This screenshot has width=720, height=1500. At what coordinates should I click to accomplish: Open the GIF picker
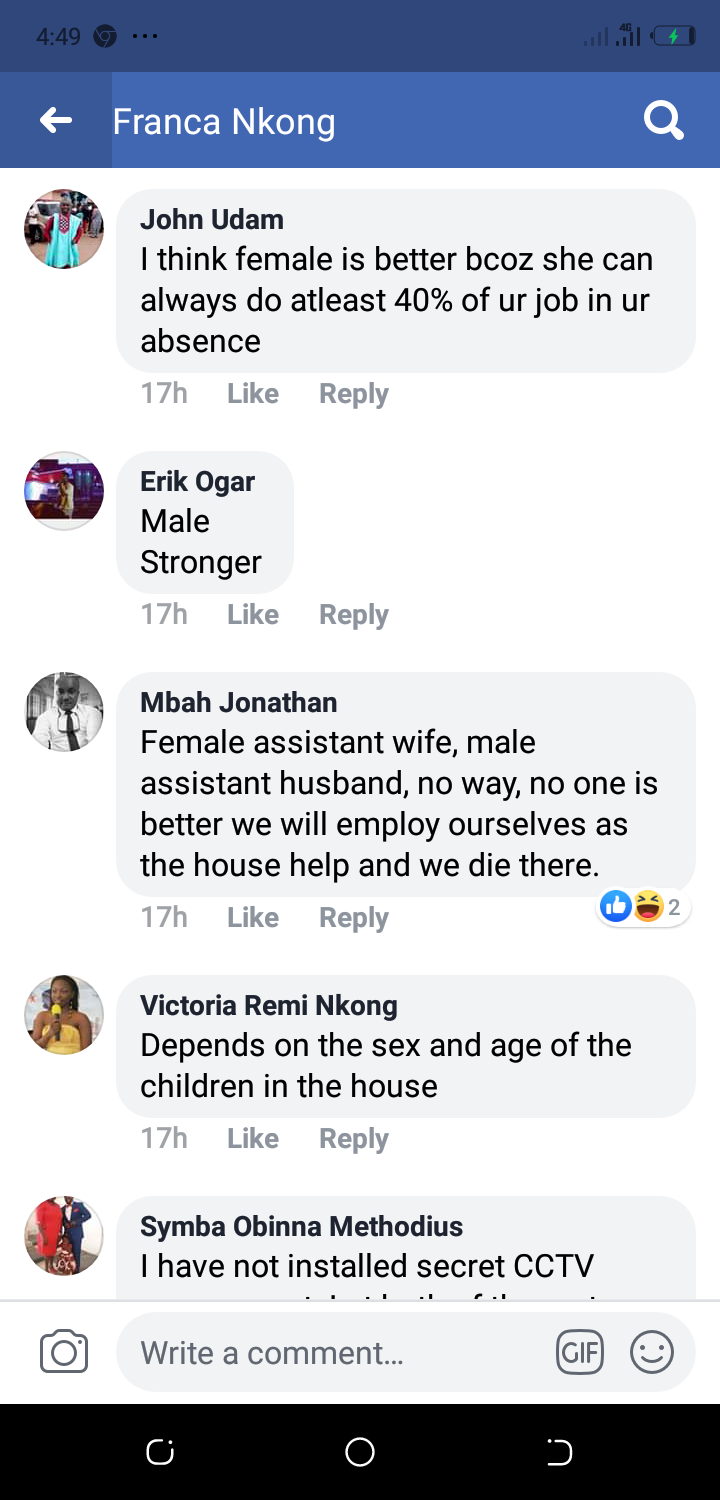click(x=580, y=1353)
